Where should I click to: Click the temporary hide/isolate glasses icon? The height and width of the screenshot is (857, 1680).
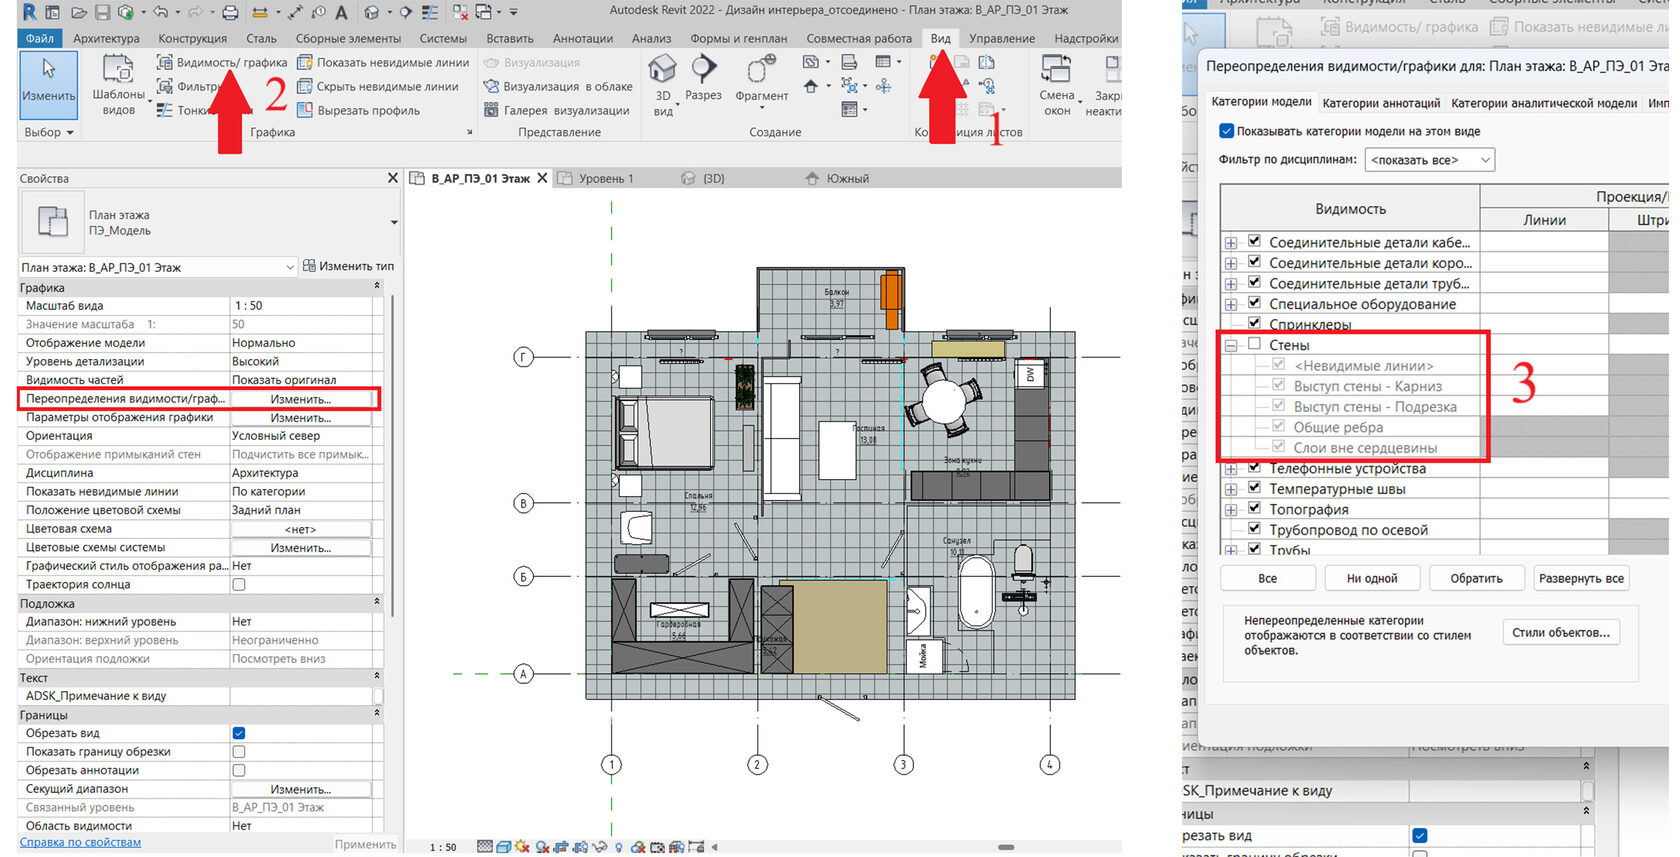[600, 846]
